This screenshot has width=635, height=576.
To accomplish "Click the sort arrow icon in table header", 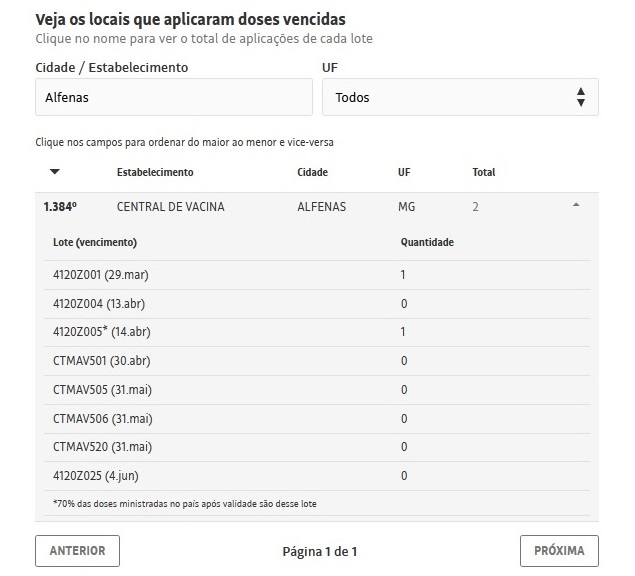I will coord(55,172).
